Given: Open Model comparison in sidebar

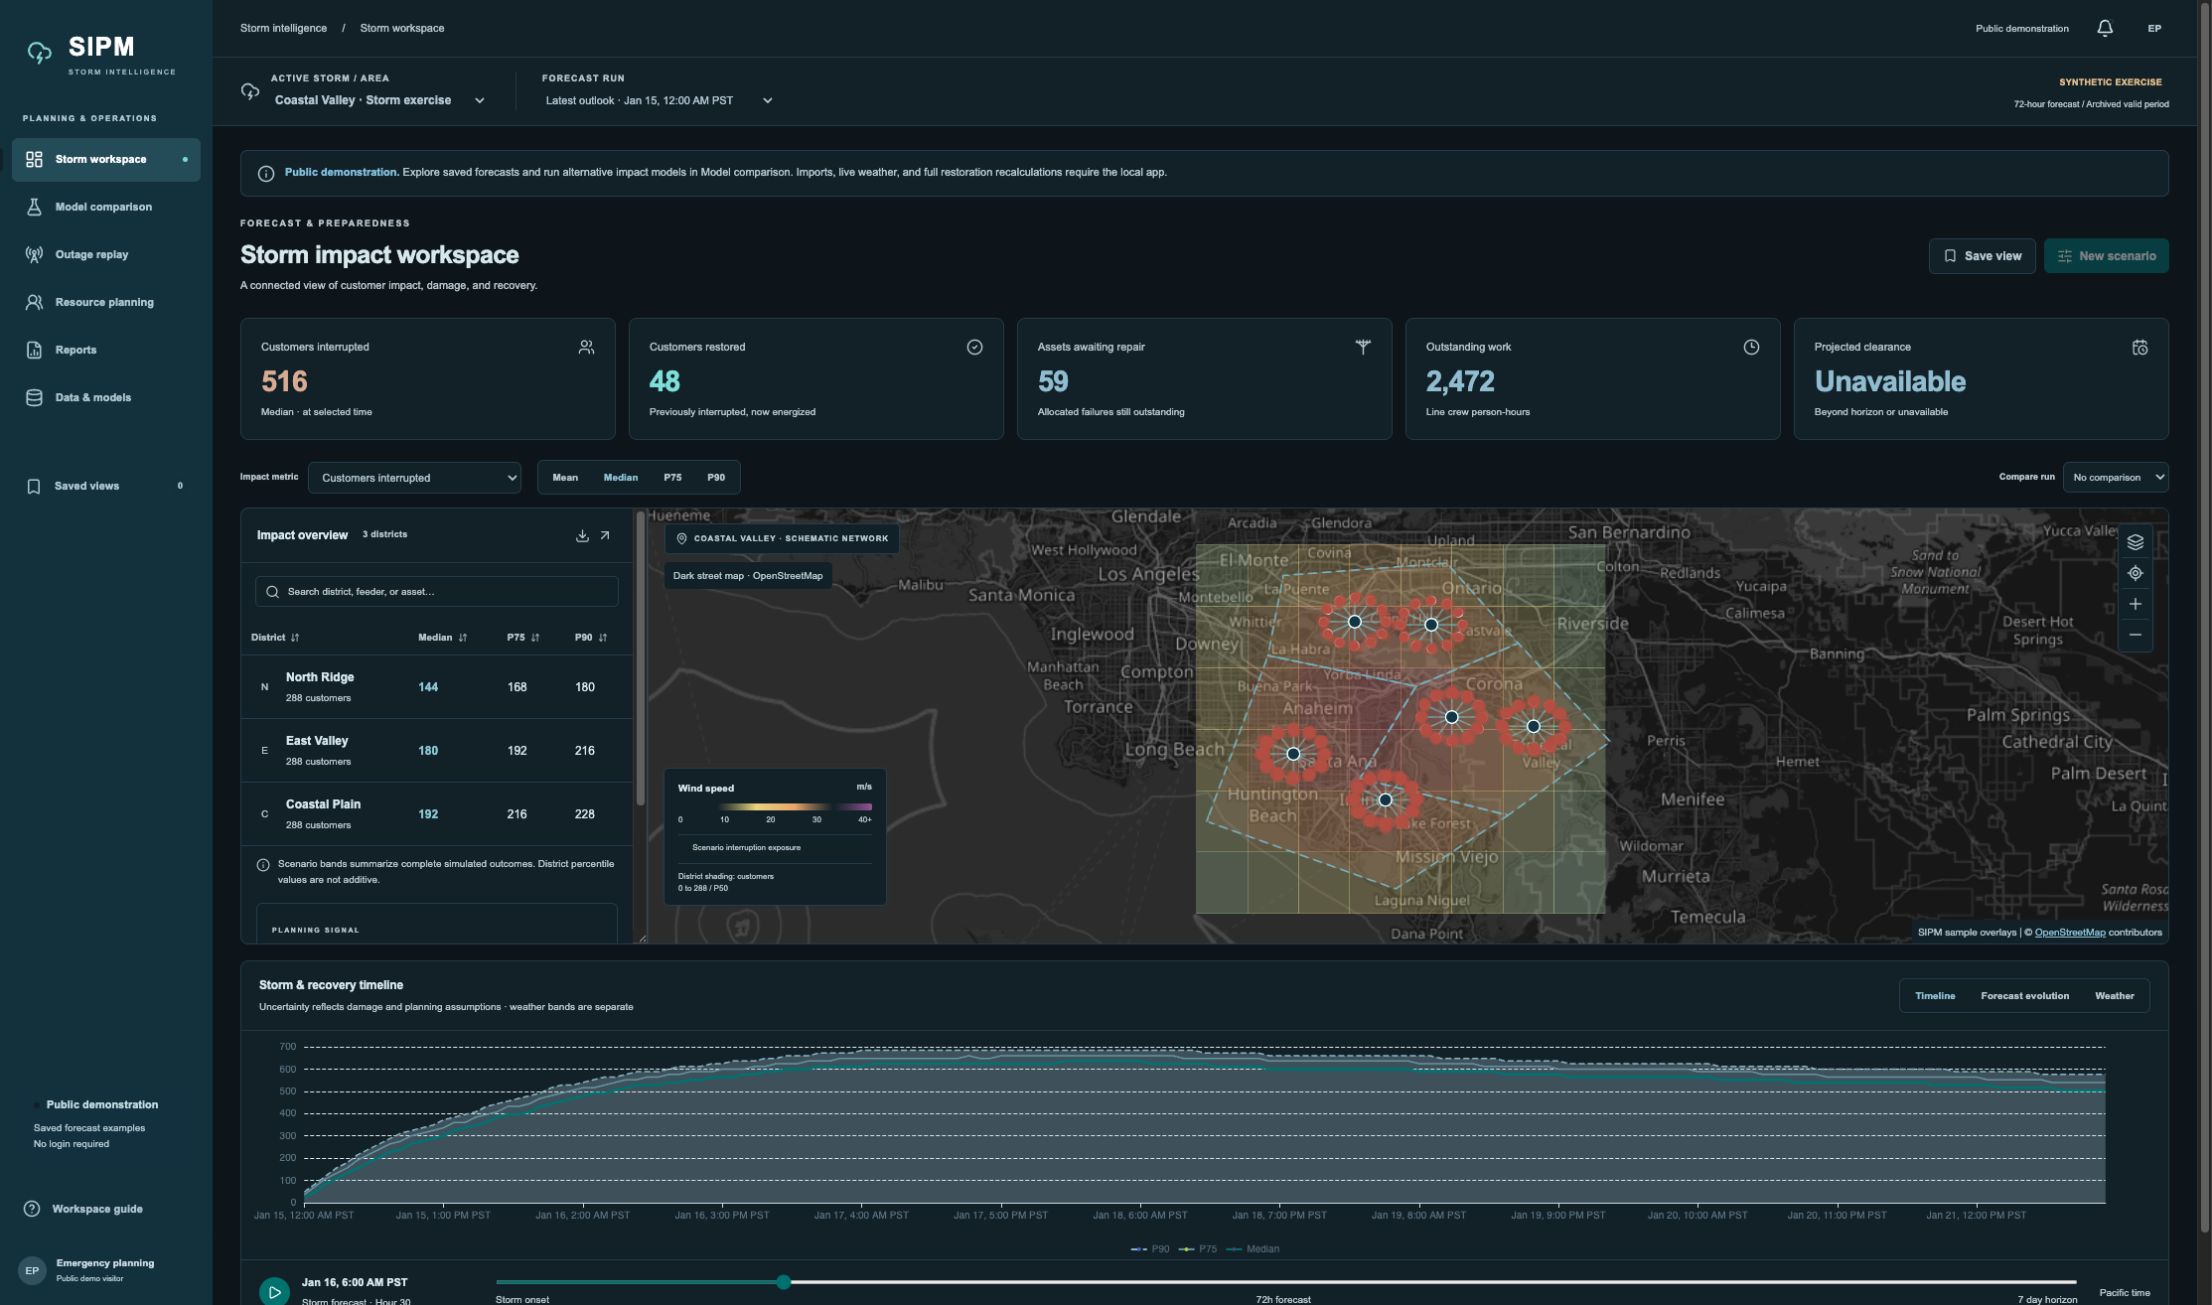Looking at the screenshot, I should pos(106,207).
